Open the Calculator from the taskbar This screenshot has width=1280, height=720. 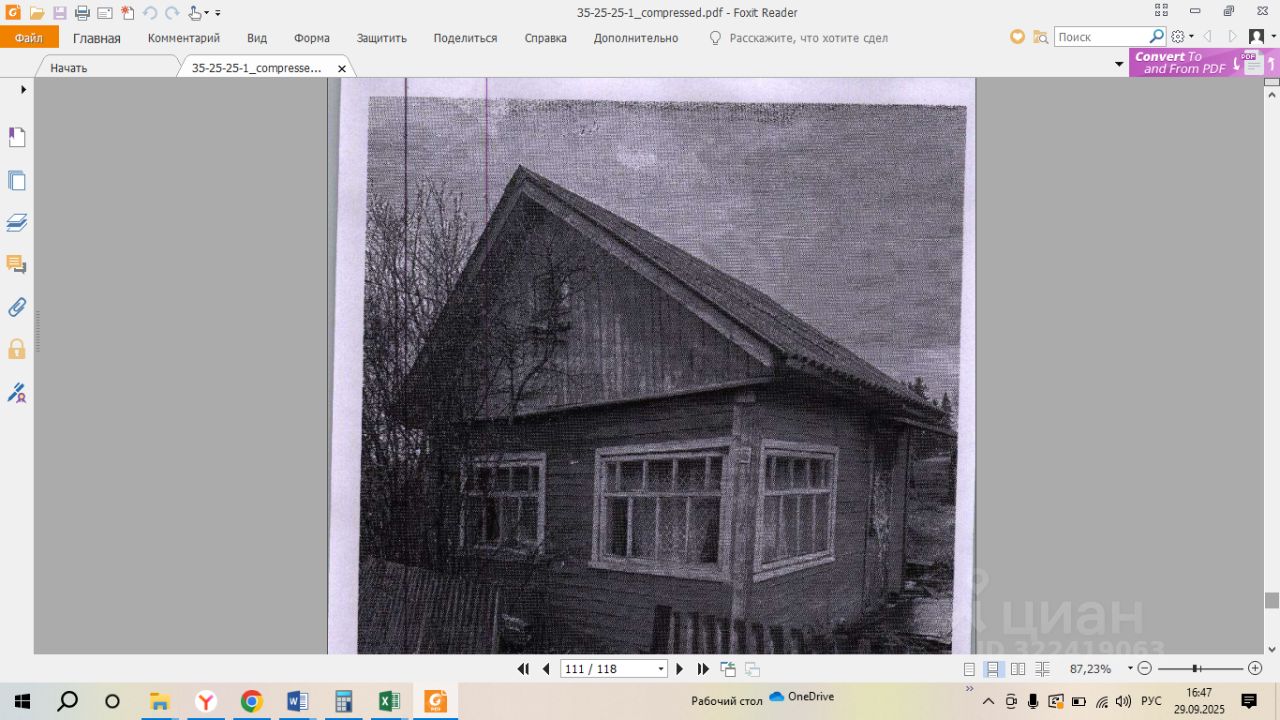343,701
